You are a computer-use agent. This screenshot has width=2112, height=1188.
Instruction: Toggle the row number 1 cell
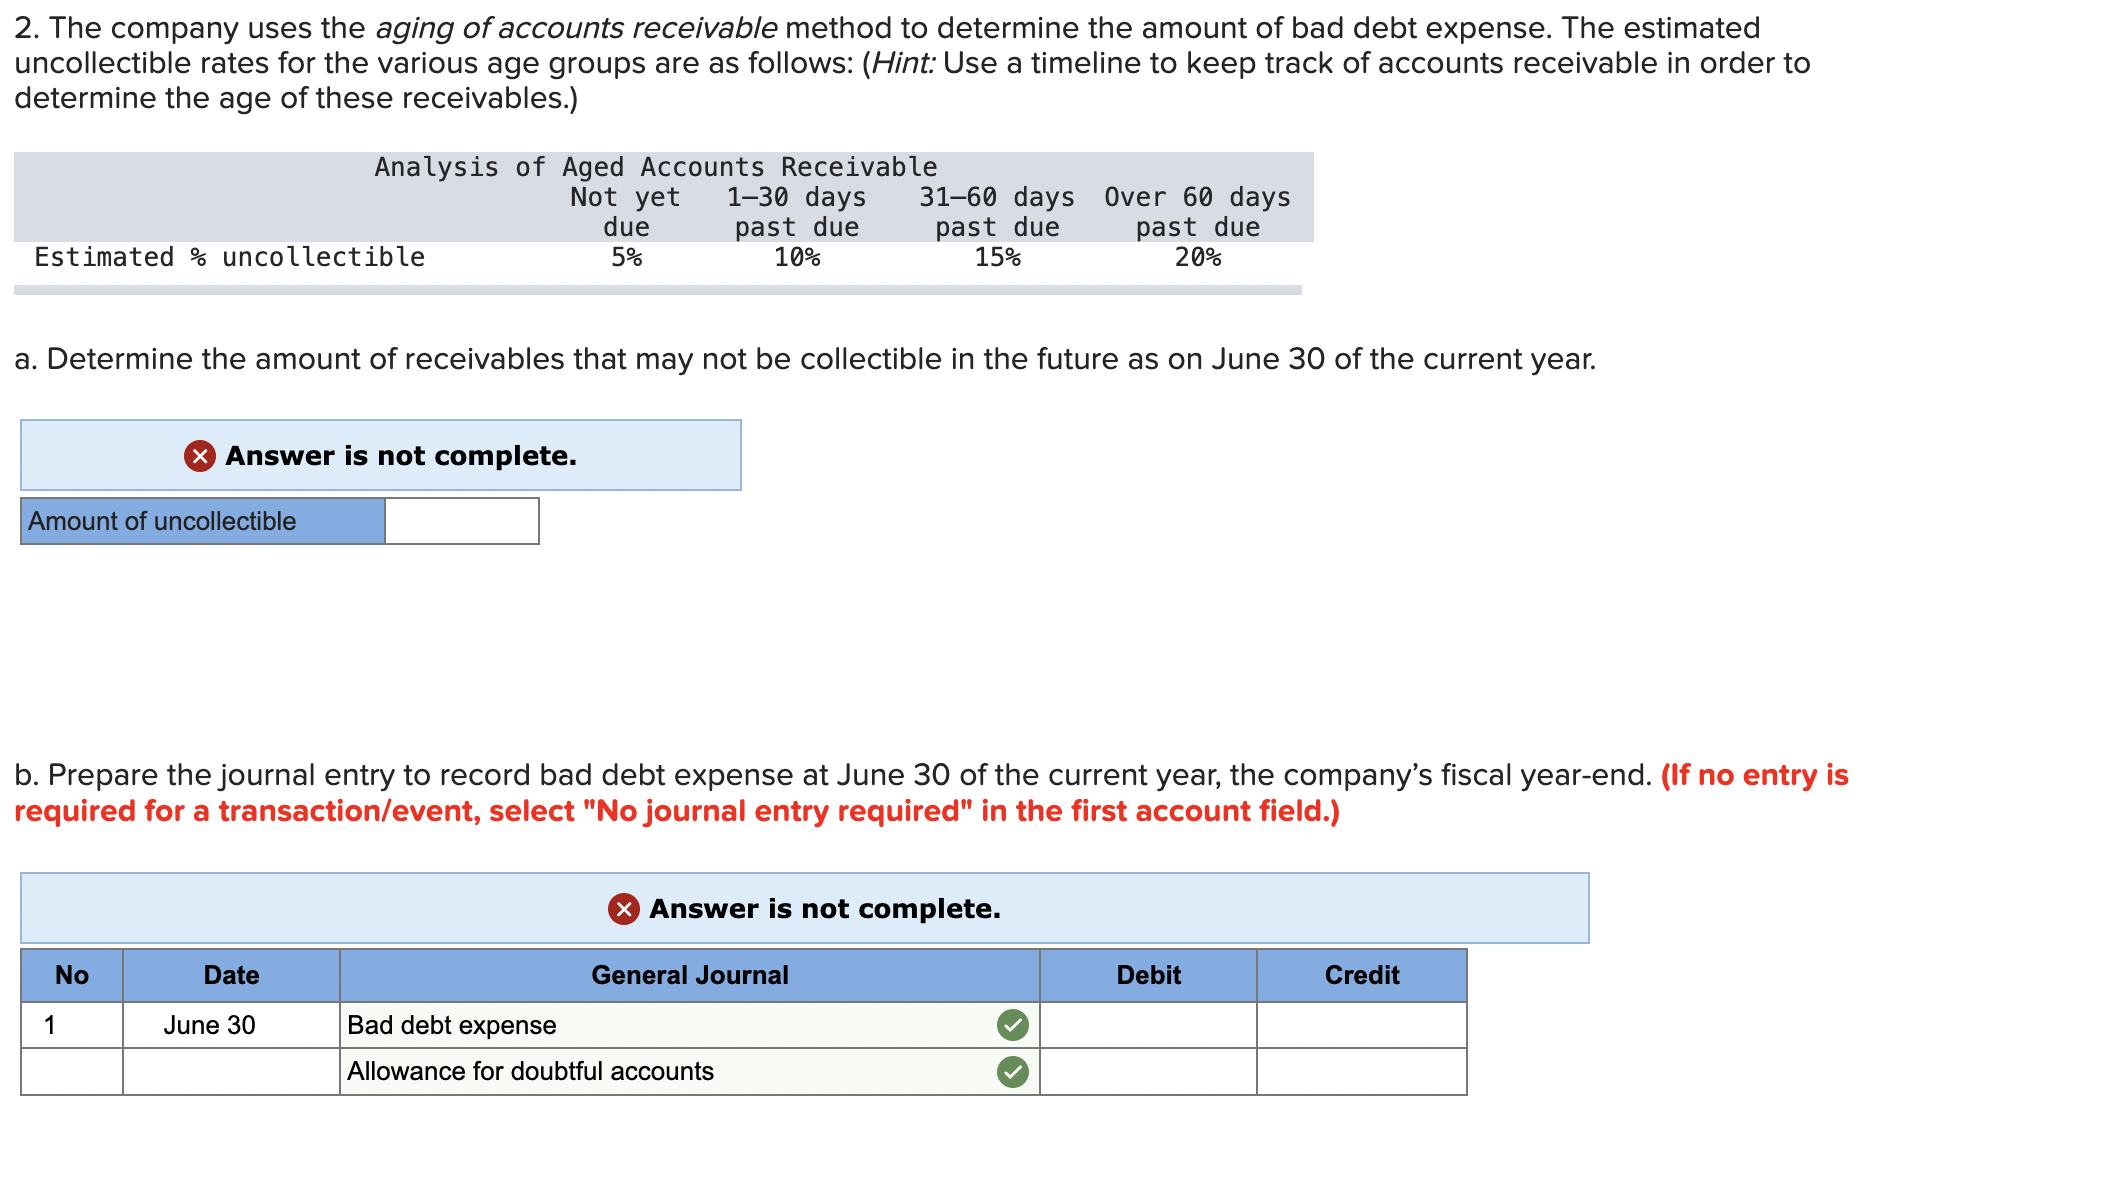pyautogui.click(x=70, y=1024)
